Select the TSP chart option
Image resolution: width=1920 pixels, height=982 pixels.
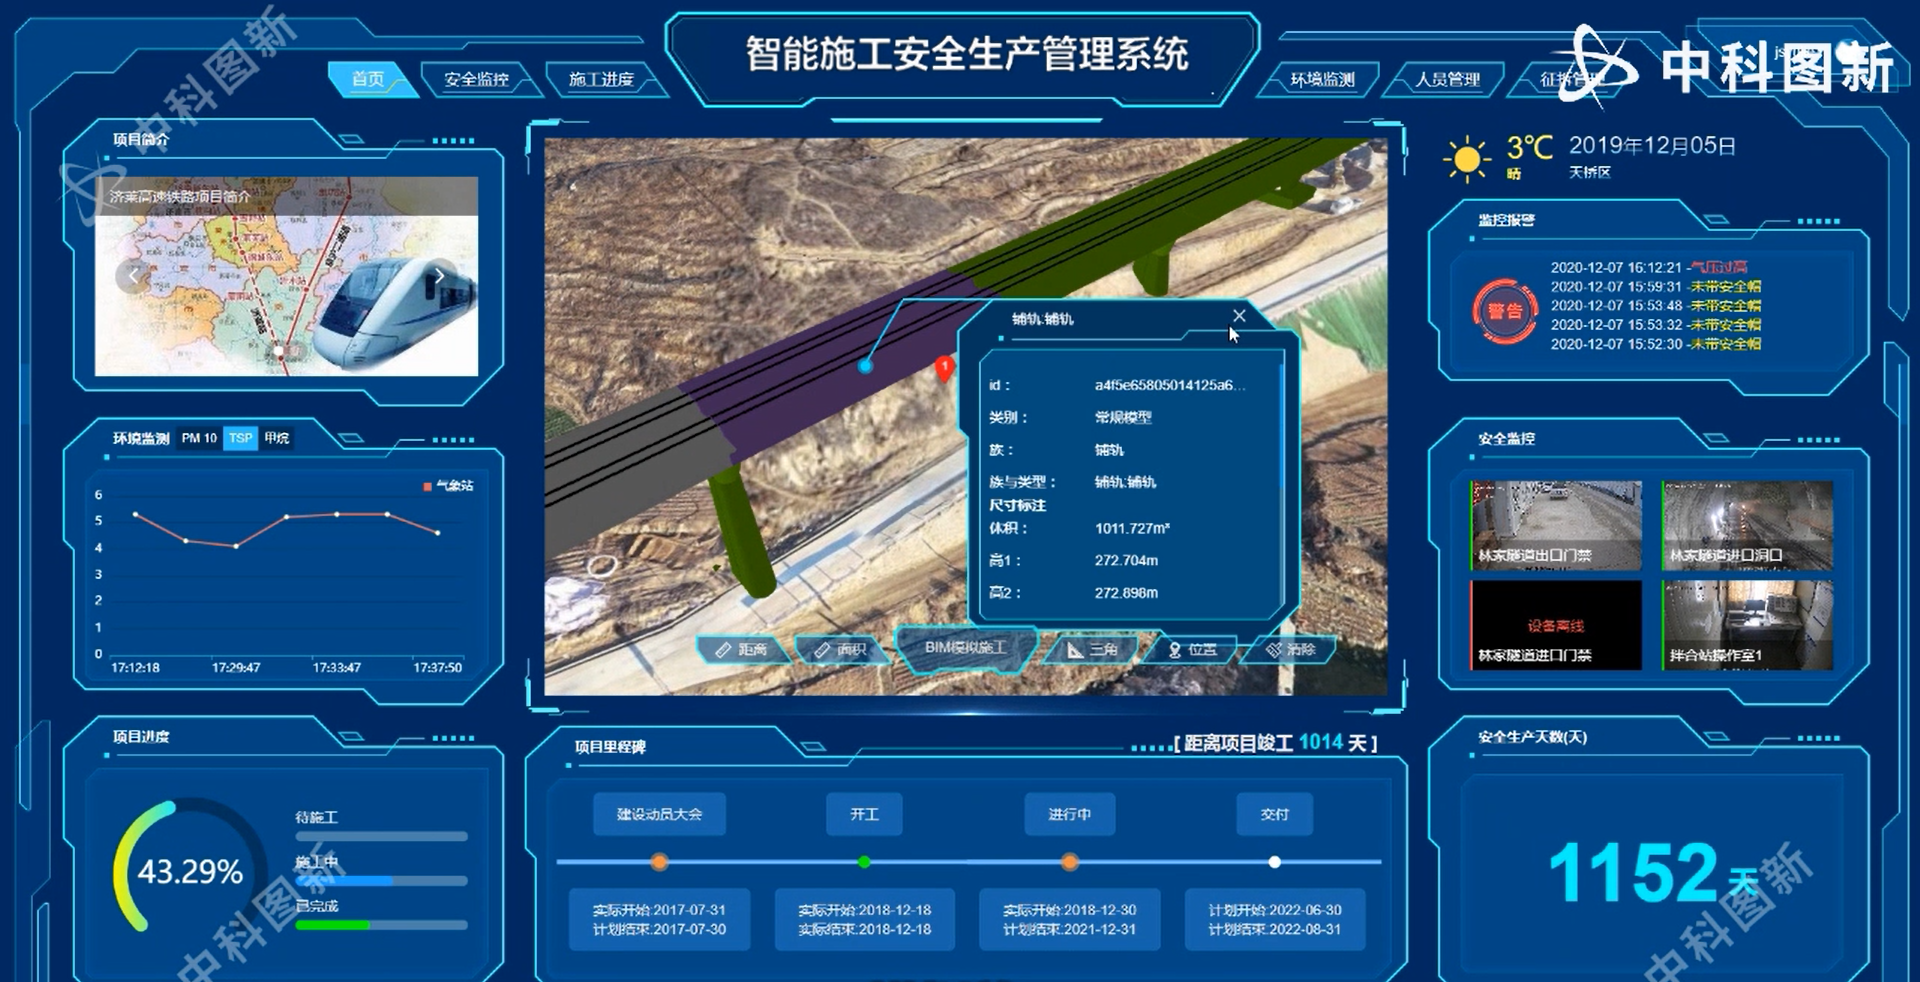[x=240, y=438]
